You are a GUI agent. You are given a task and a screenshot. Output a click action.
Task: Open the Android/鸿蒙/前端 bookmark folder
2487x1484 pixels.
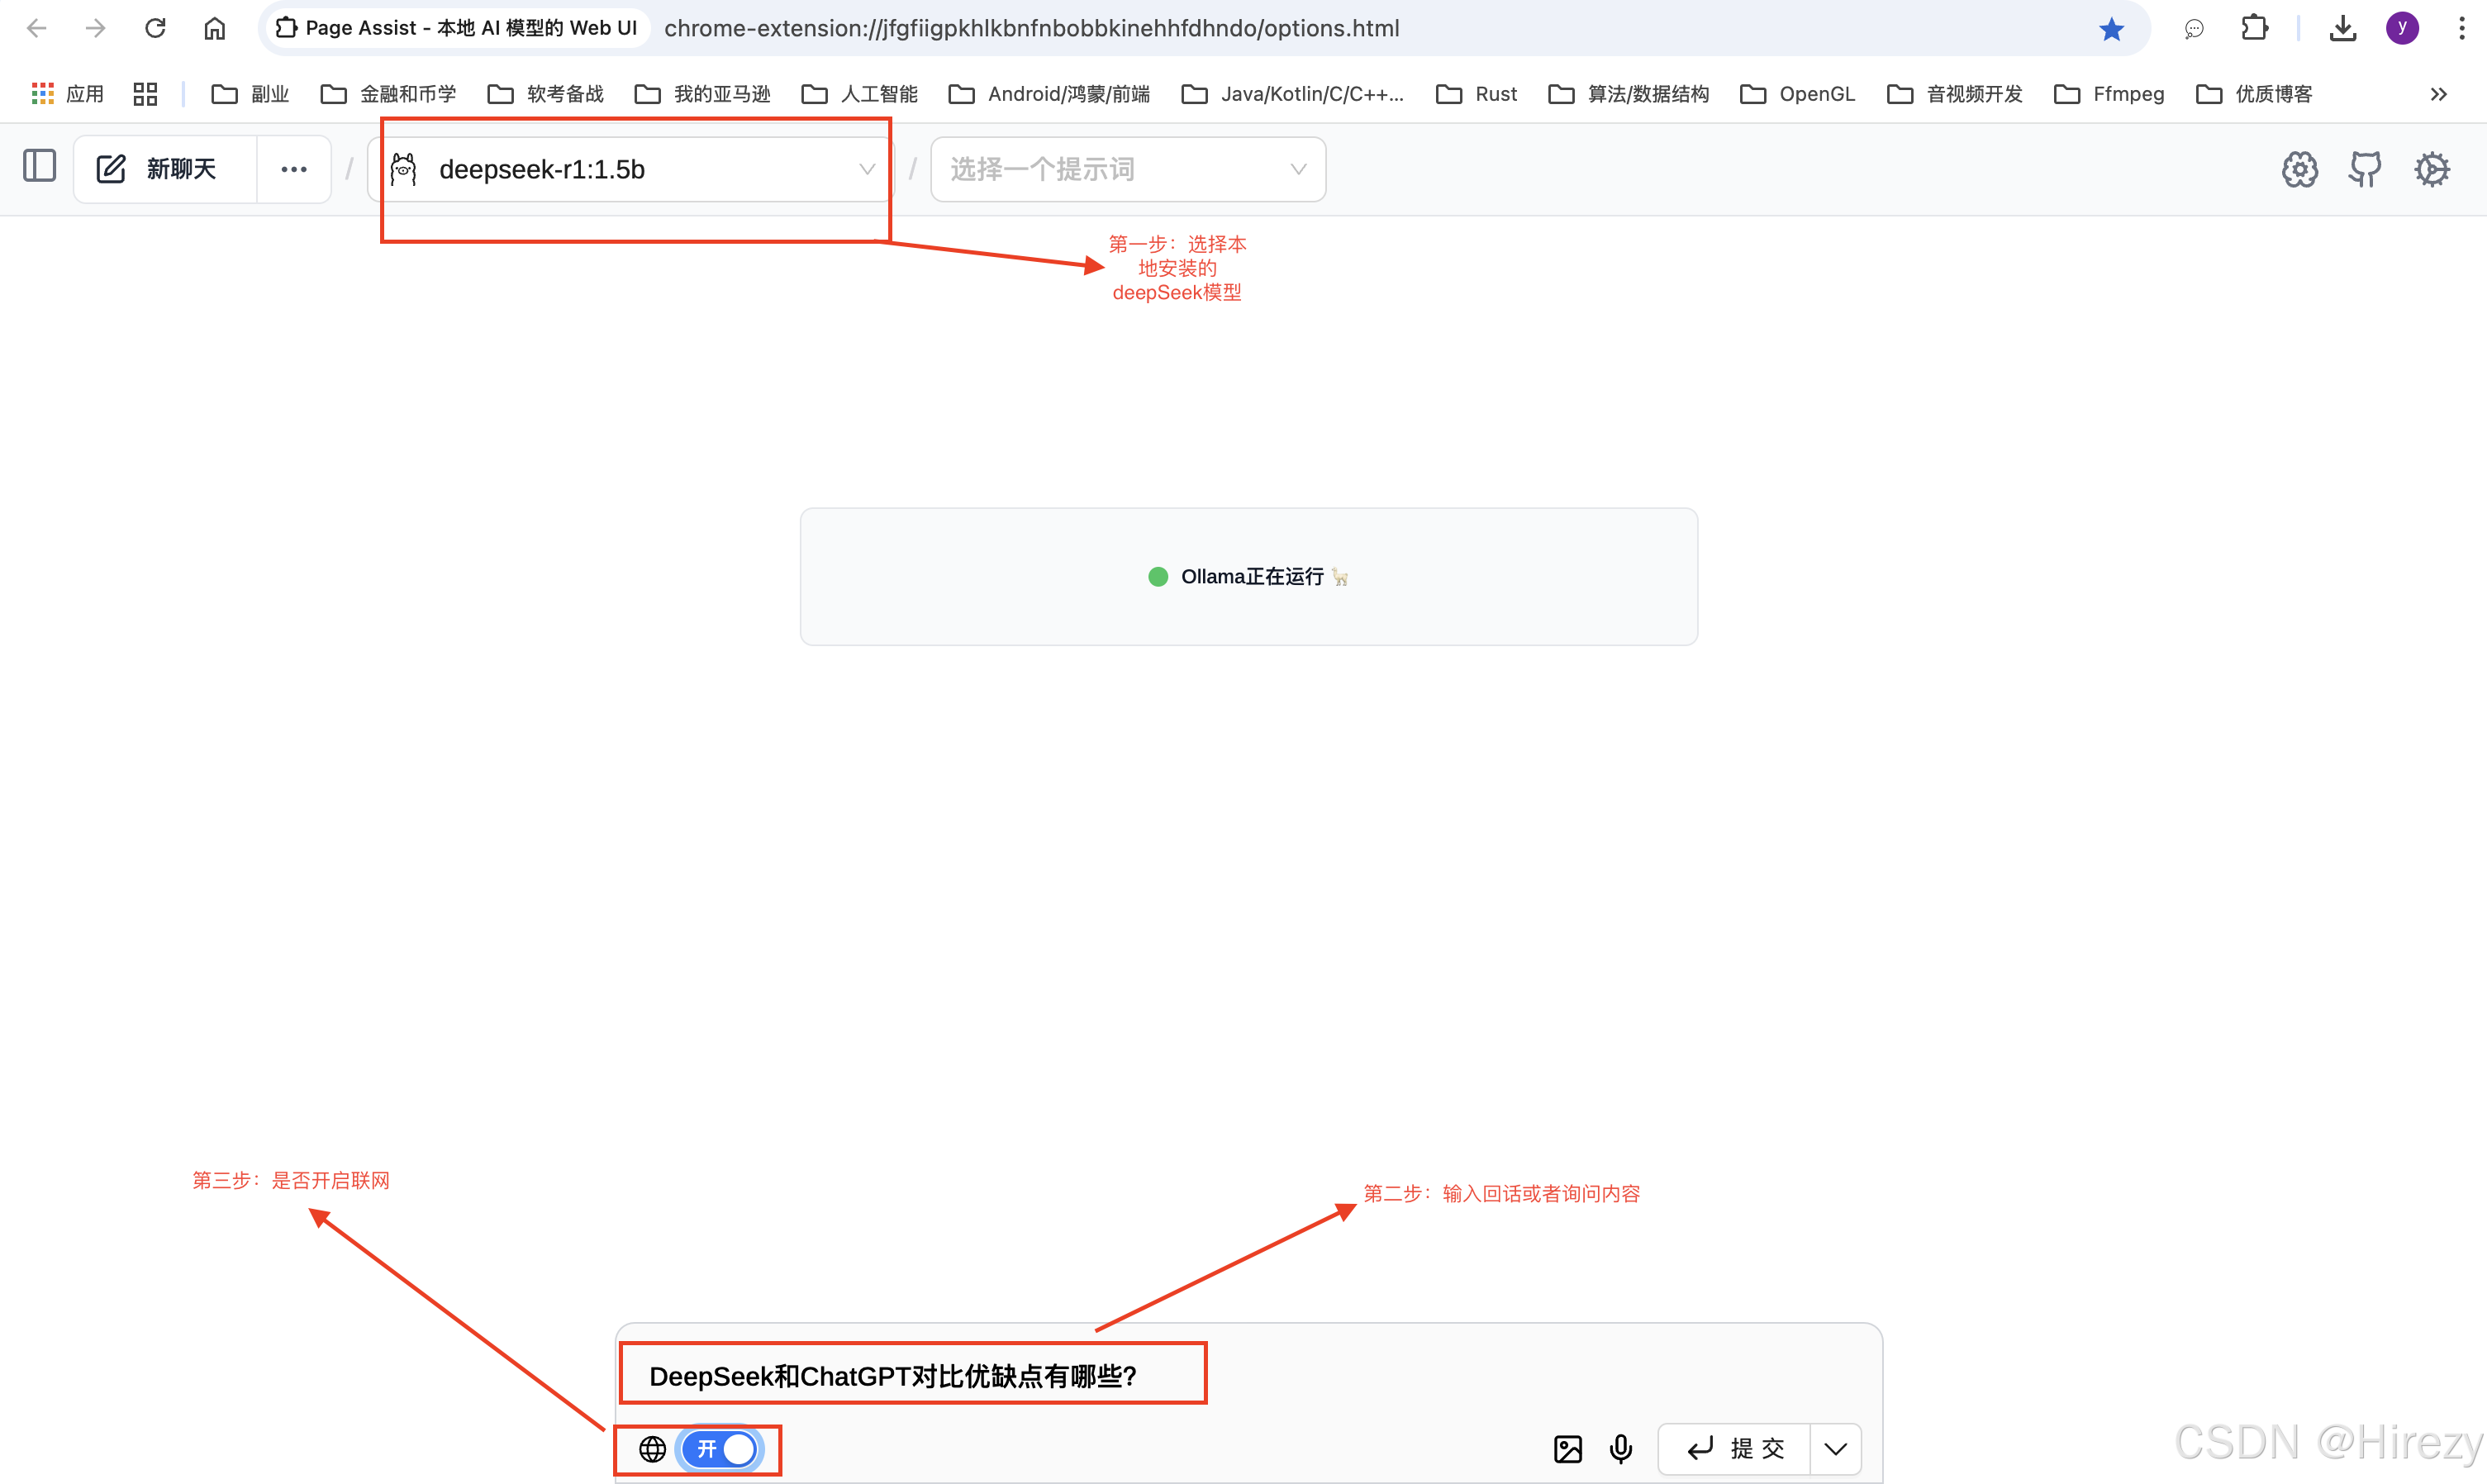coord(1049,94)
